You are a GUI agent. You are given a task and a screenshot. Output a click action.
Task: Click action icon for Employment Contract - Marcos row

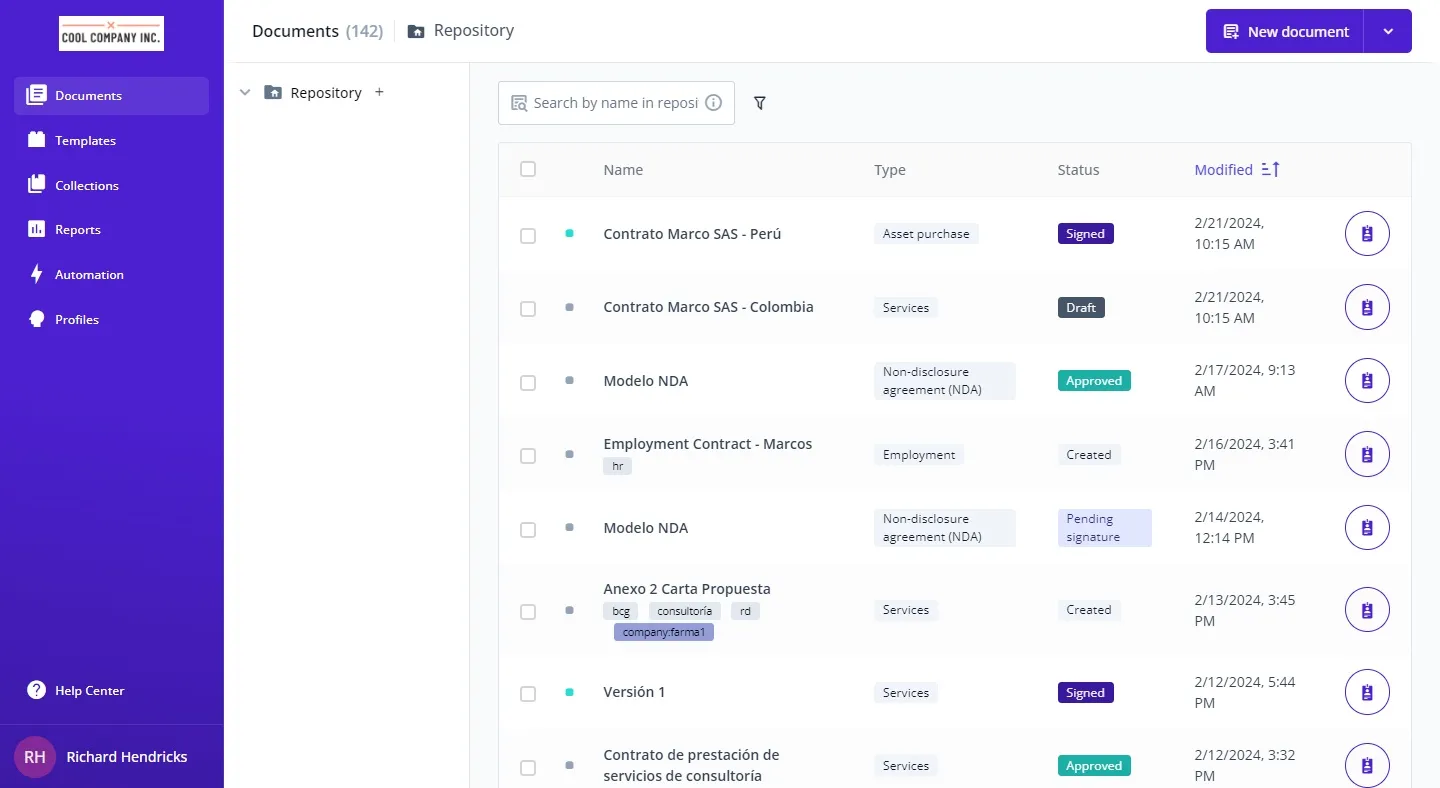click(x=1366, y=455)
